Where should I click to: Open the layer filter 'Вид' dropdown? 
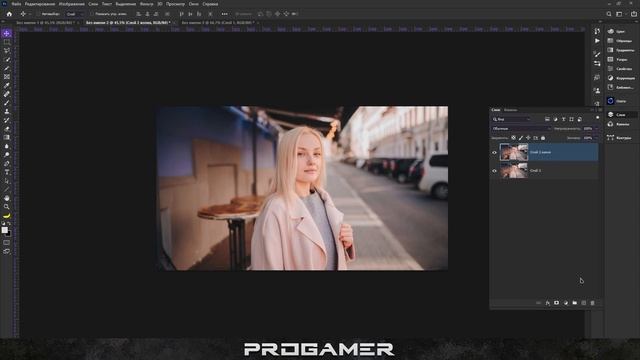coord(511,119)
